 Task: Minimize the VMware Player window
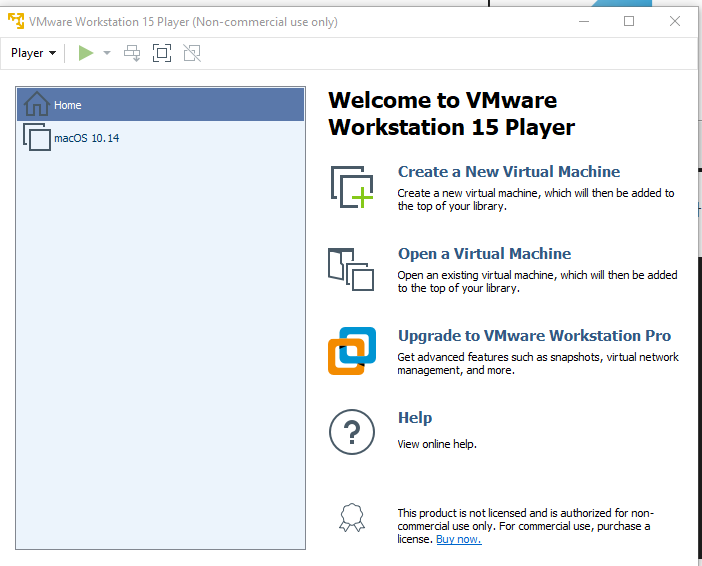click(584, 21)
